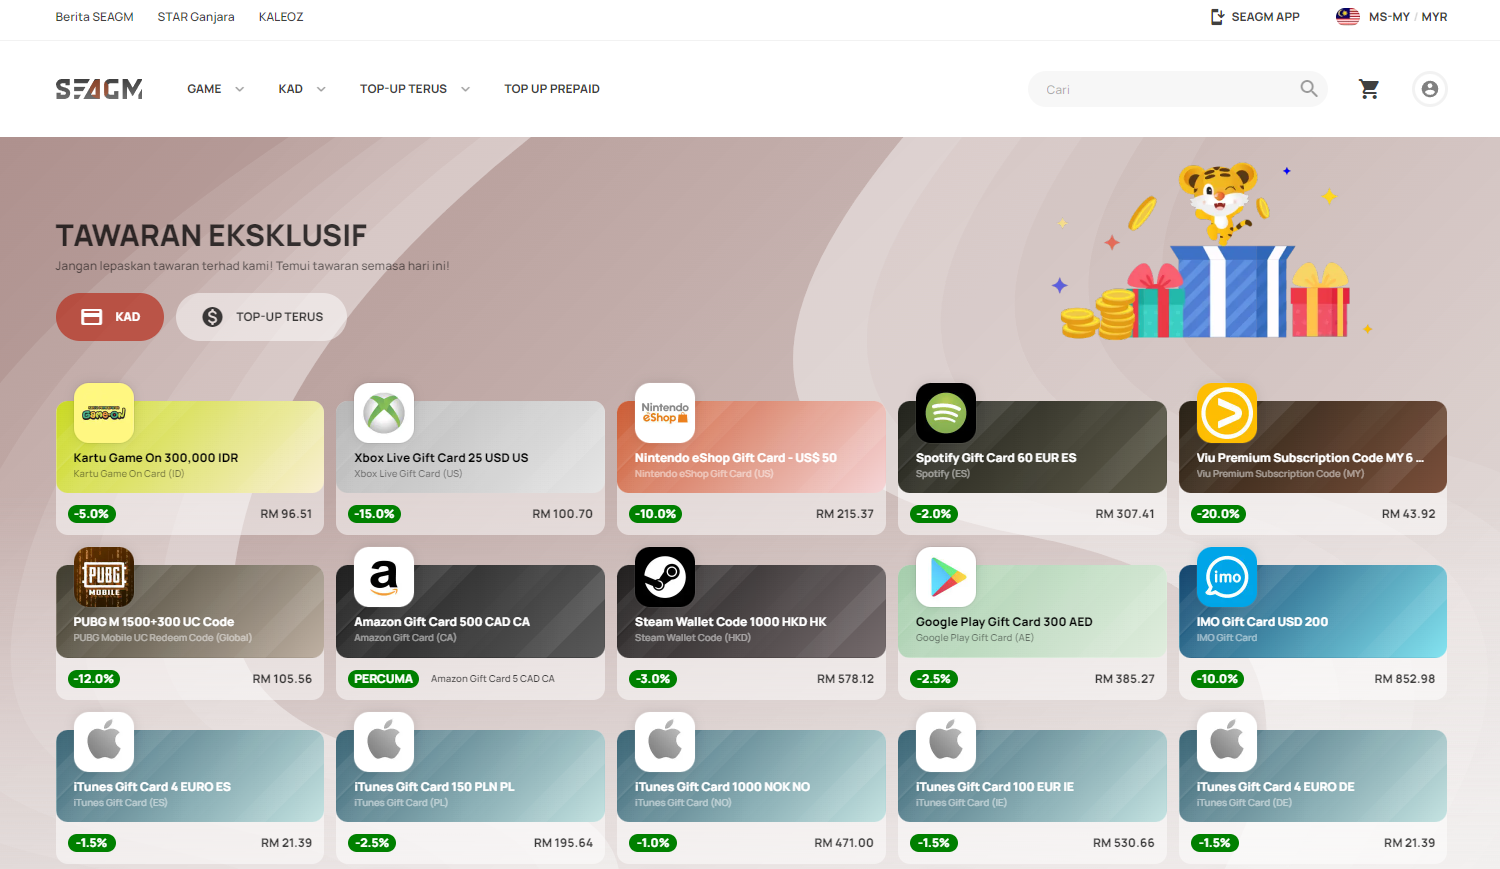The width and height of the screenshot is (1500, 869).
Task: Click the PUBG Mobile logo icon
Action: coord(104,577)
